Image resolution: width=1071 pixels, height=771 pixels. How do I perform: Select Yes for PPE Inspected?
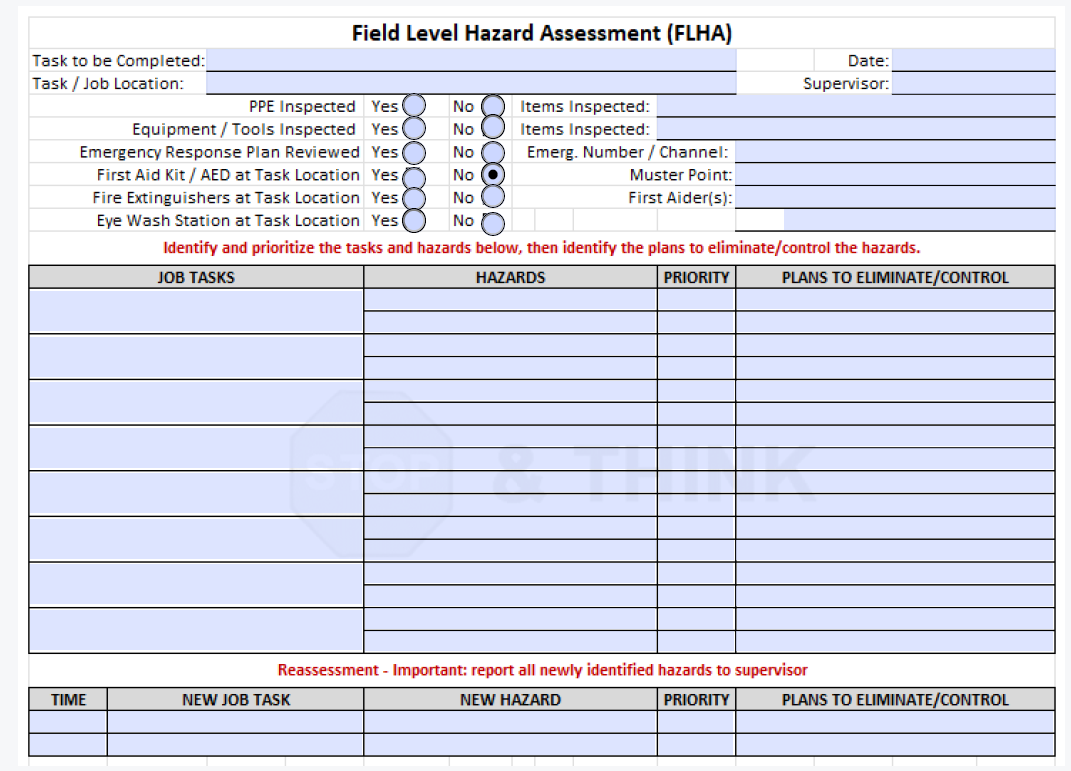coord(412,105)
